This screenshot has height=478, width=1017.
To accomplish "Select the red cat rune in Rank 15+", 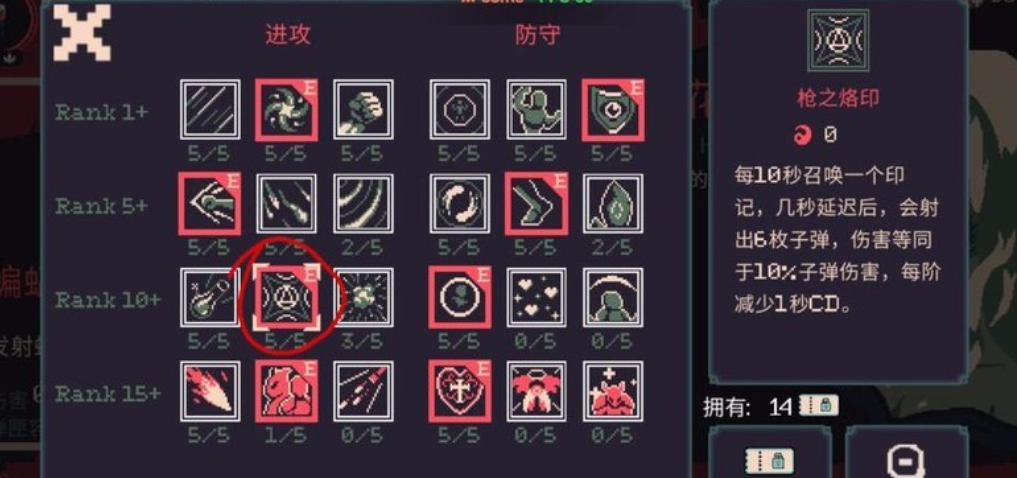I will pos(286,391).
